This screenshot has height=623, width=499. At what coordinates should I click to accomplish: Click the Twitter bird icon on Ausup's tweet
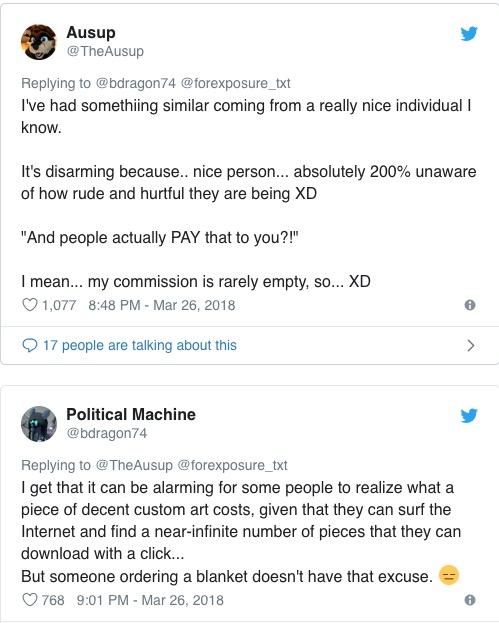(469, 34)
